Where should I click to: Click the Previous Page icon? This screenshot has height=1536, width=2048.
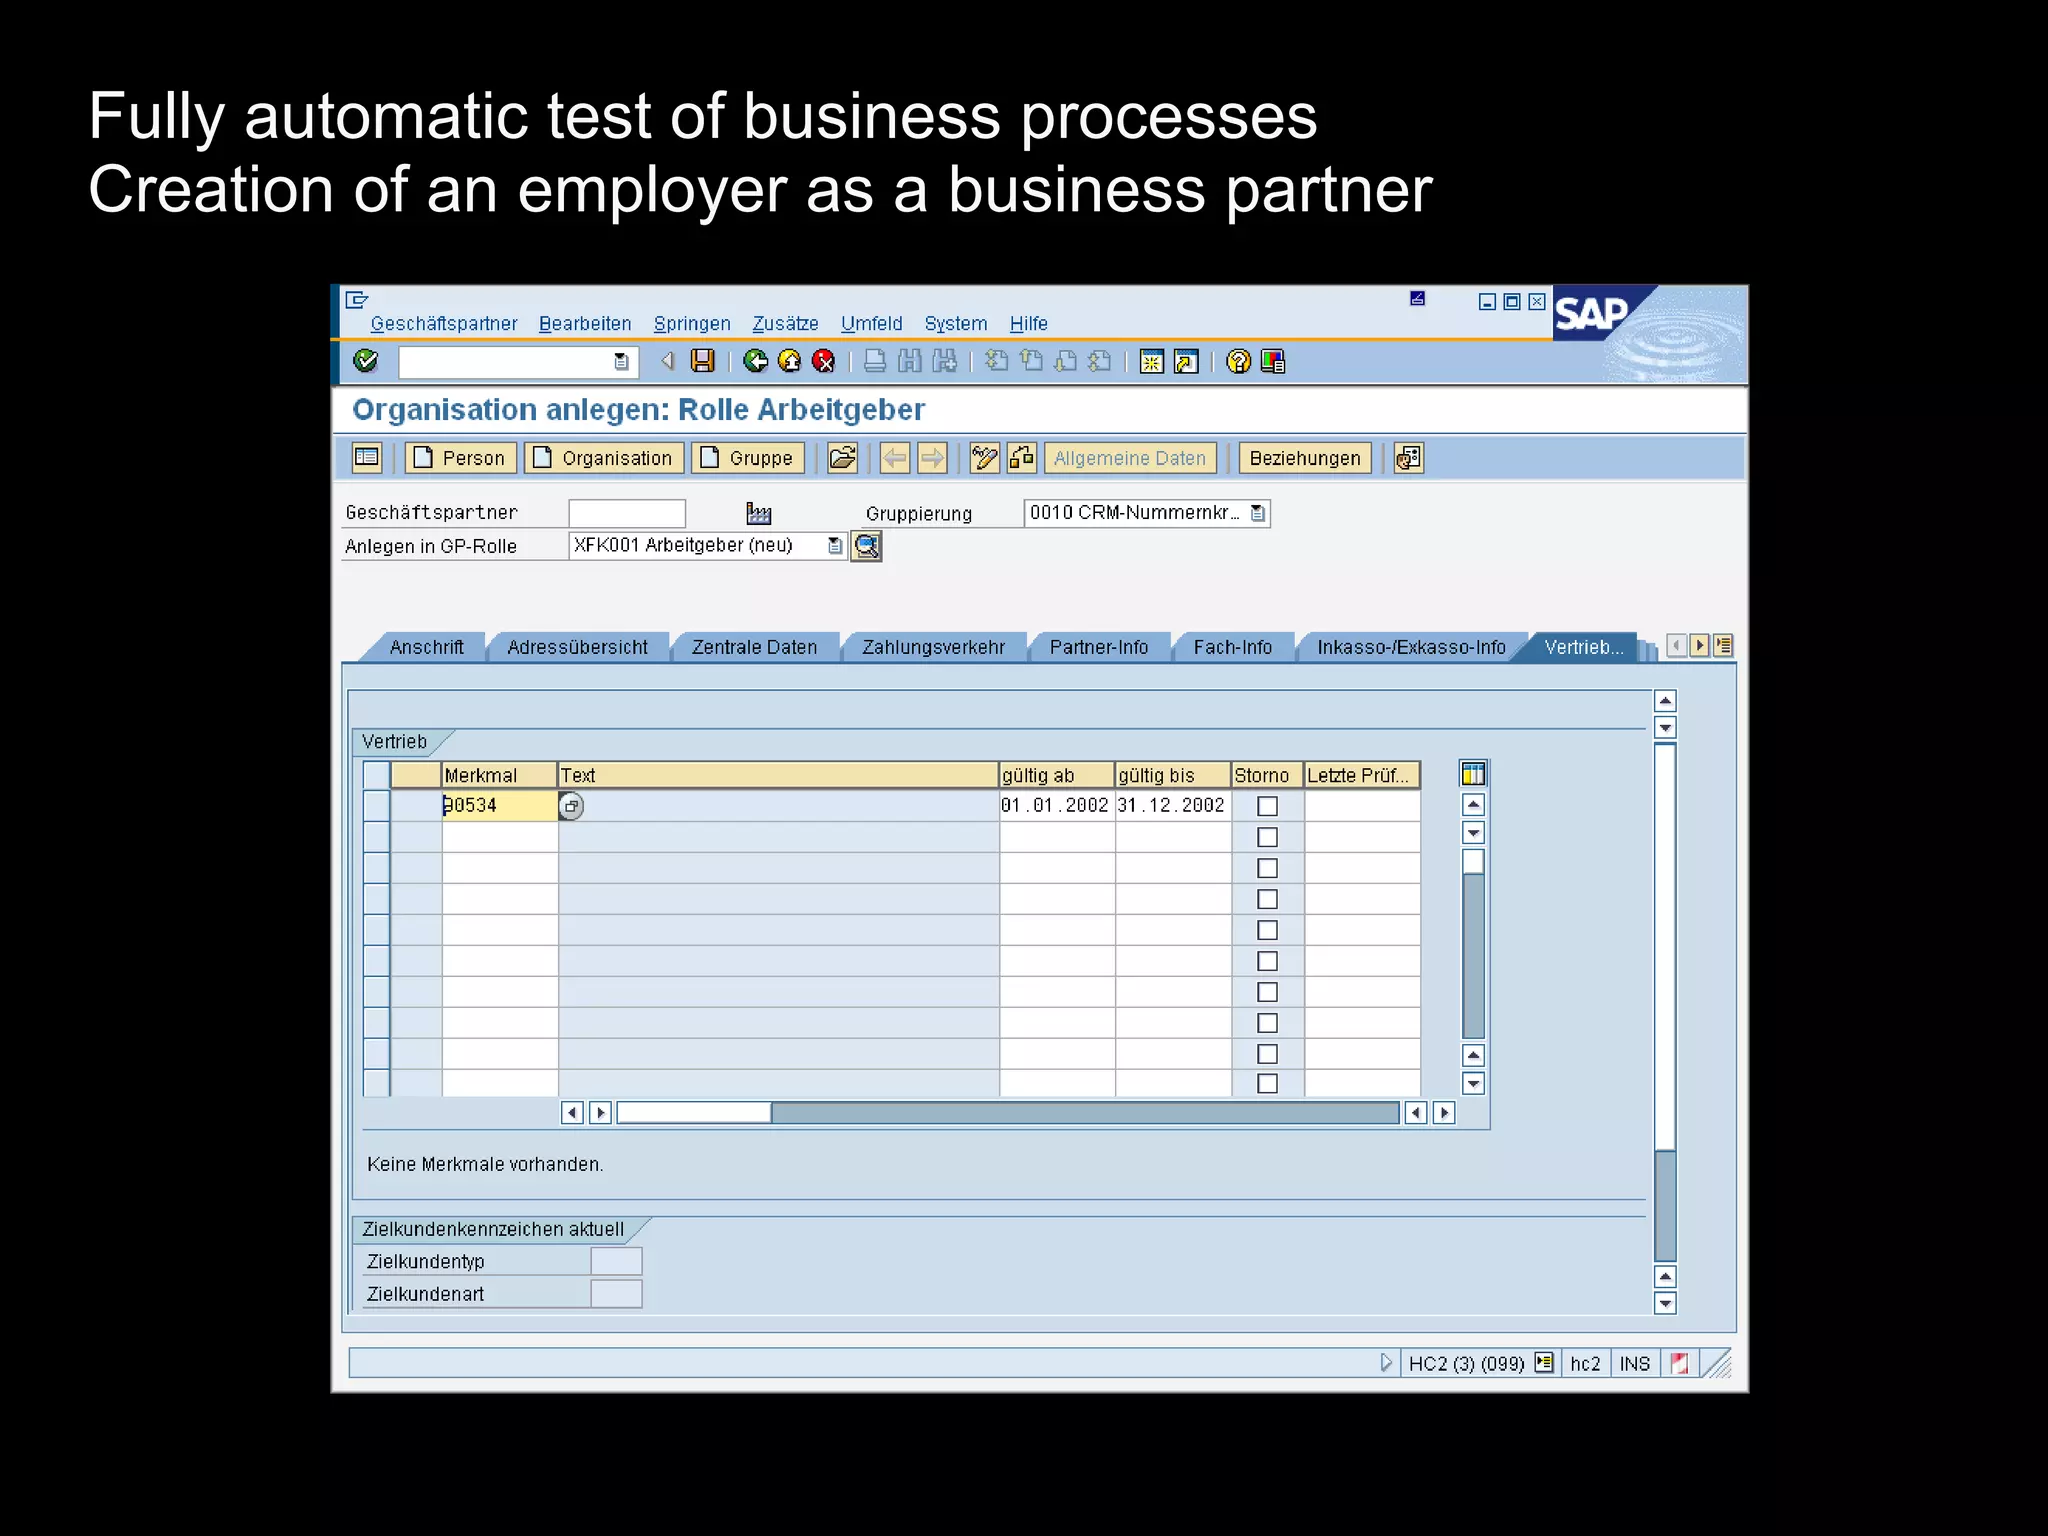(x=1031, y=361)
